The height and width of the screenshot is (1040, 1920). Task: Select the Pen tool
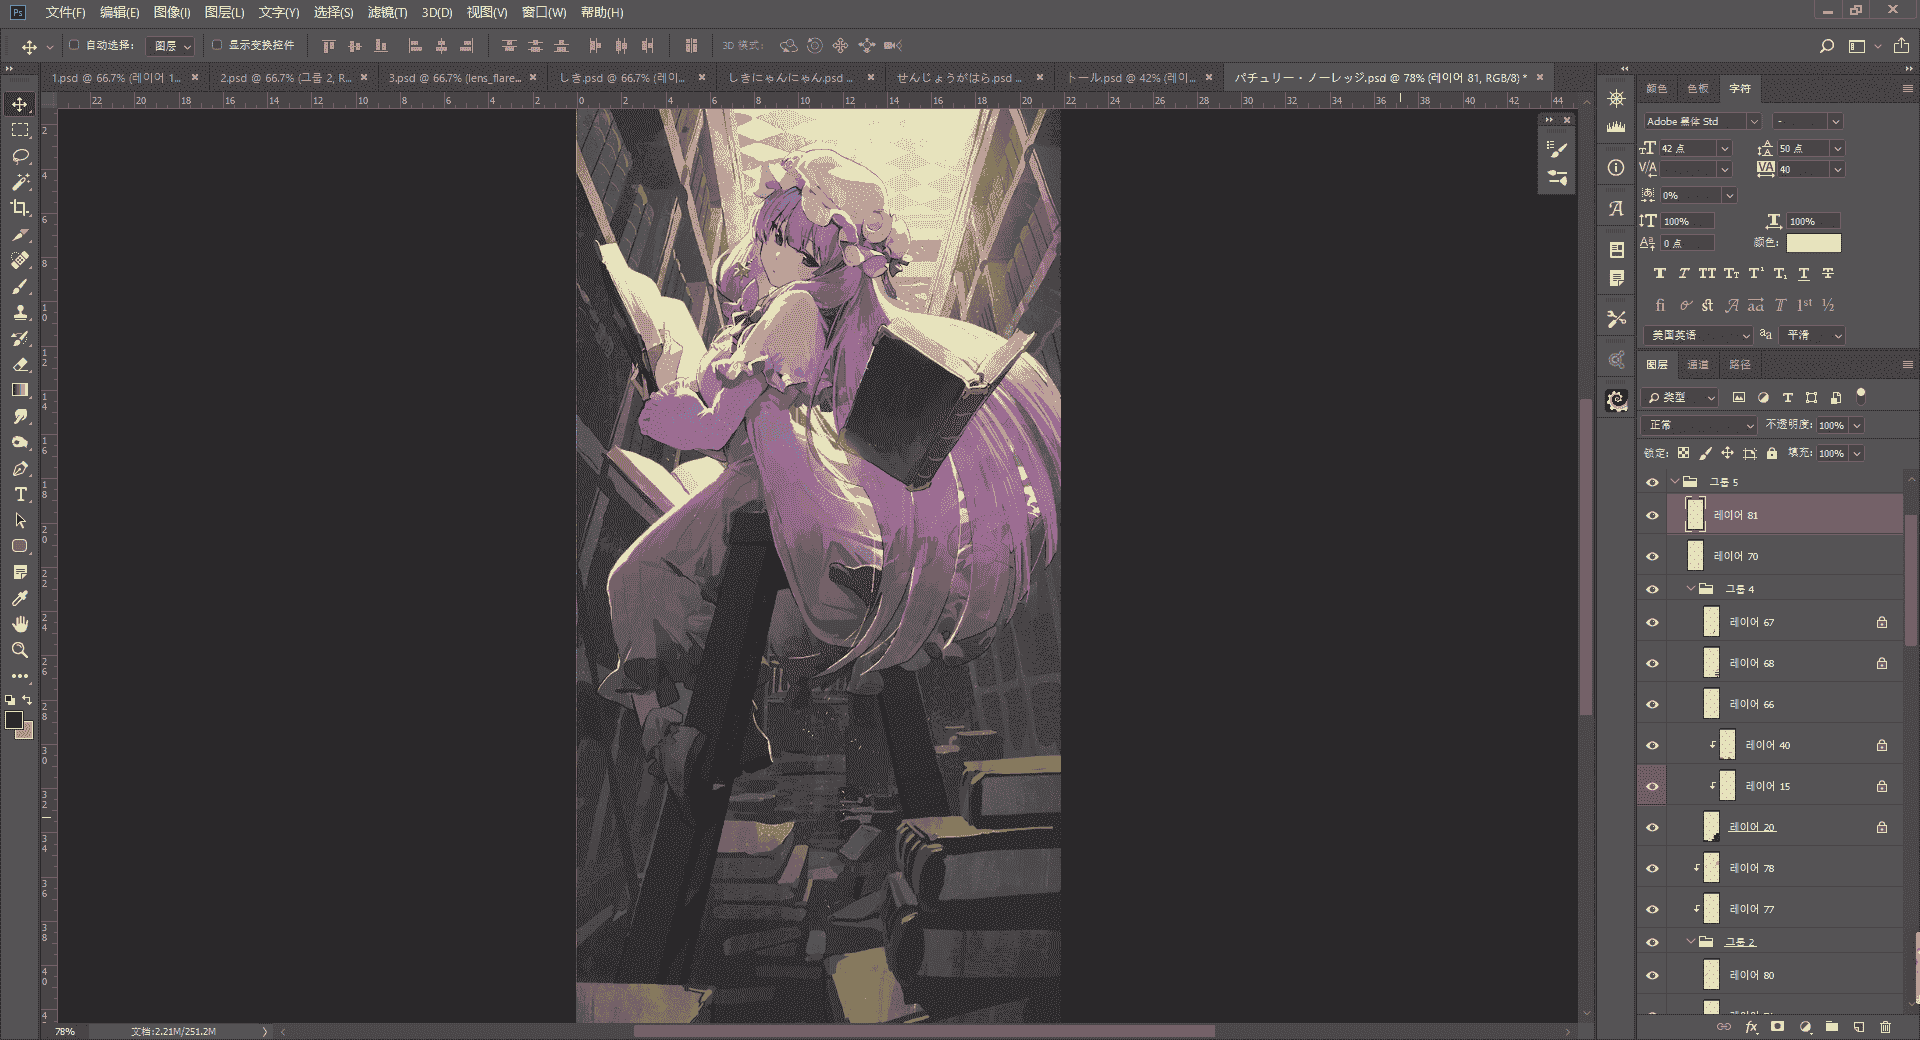click(x=20, y=468)
